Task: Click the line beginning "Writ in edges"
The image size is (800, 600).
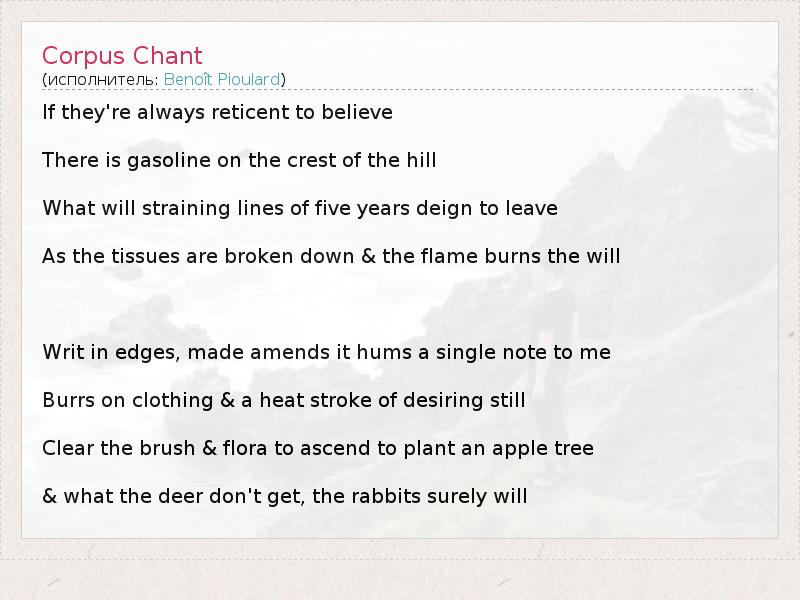Action: [x=326, y=352]
